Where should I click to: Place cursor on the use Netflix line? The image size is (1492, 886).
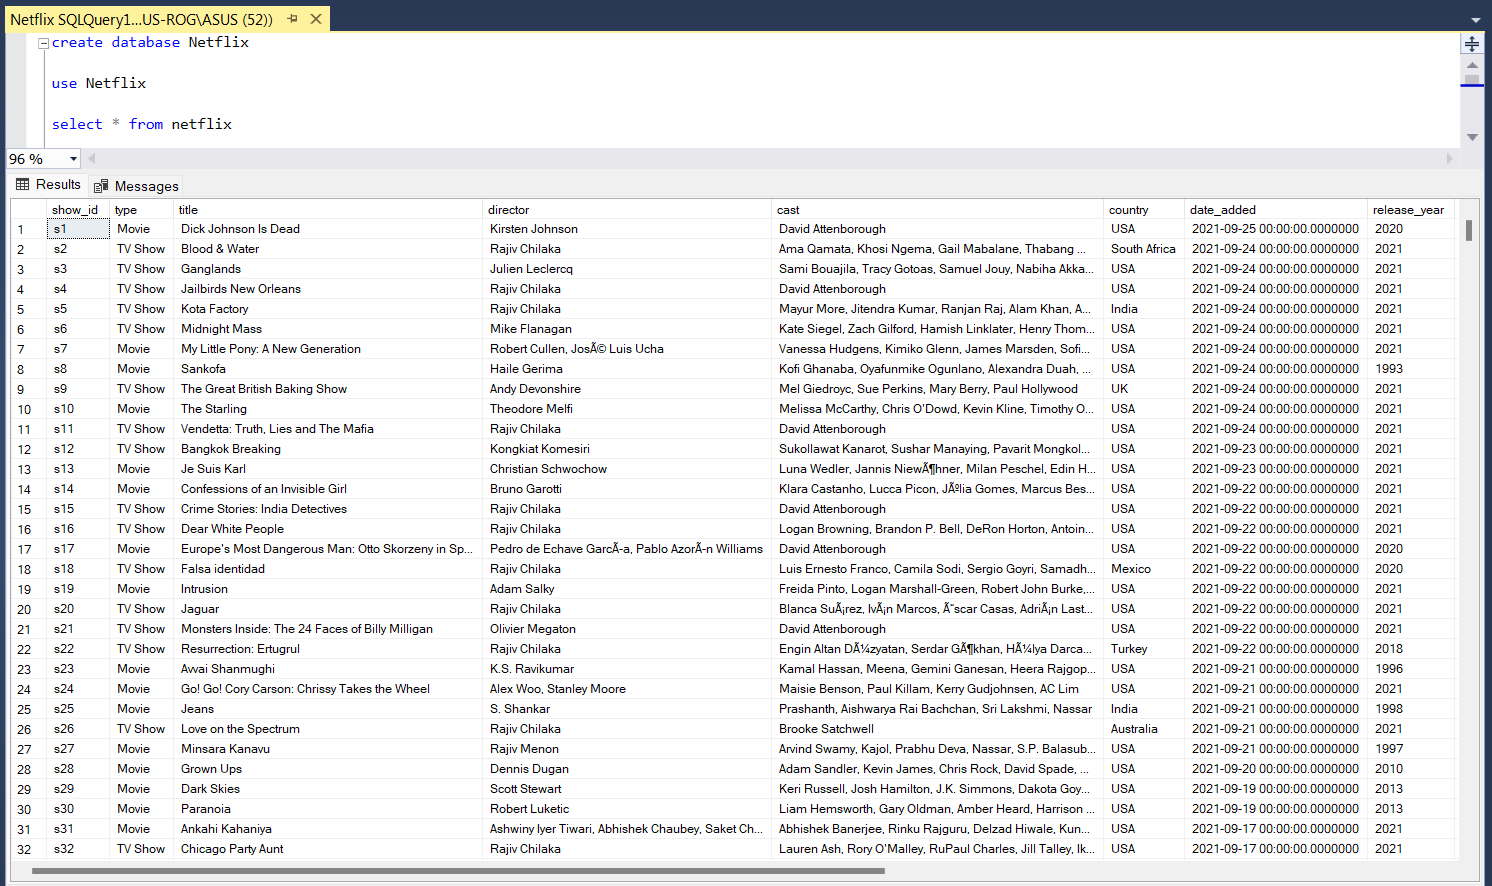coord(99,84)
